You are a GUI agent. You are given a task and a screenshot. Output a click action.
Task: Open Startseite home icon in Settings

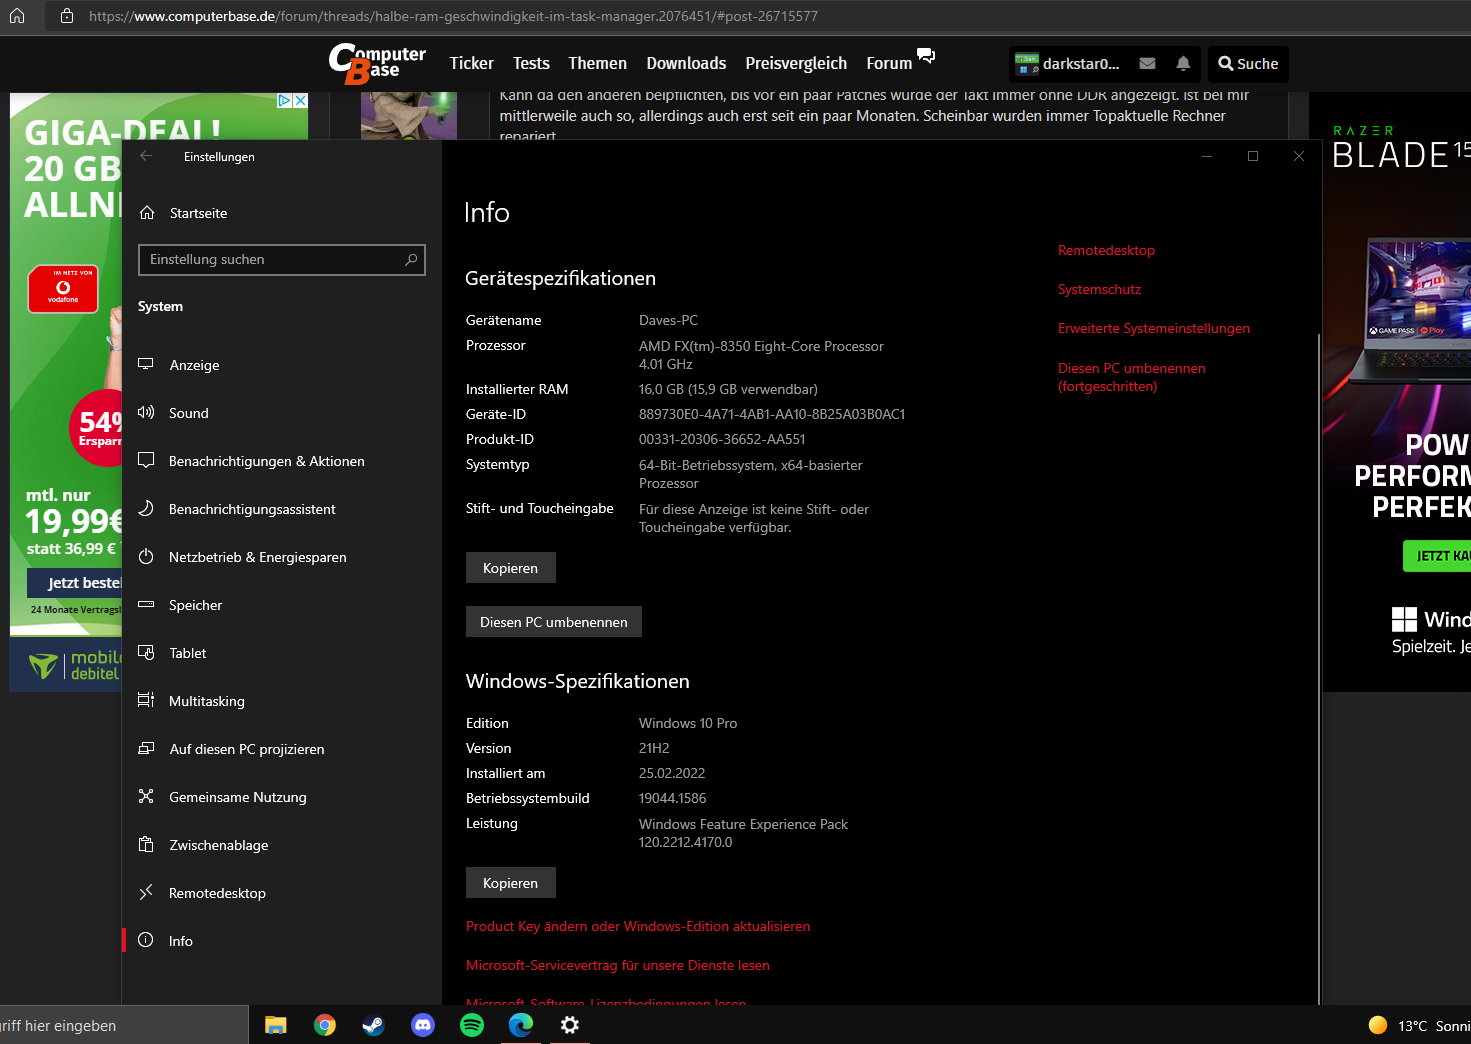tap(147, 213)
